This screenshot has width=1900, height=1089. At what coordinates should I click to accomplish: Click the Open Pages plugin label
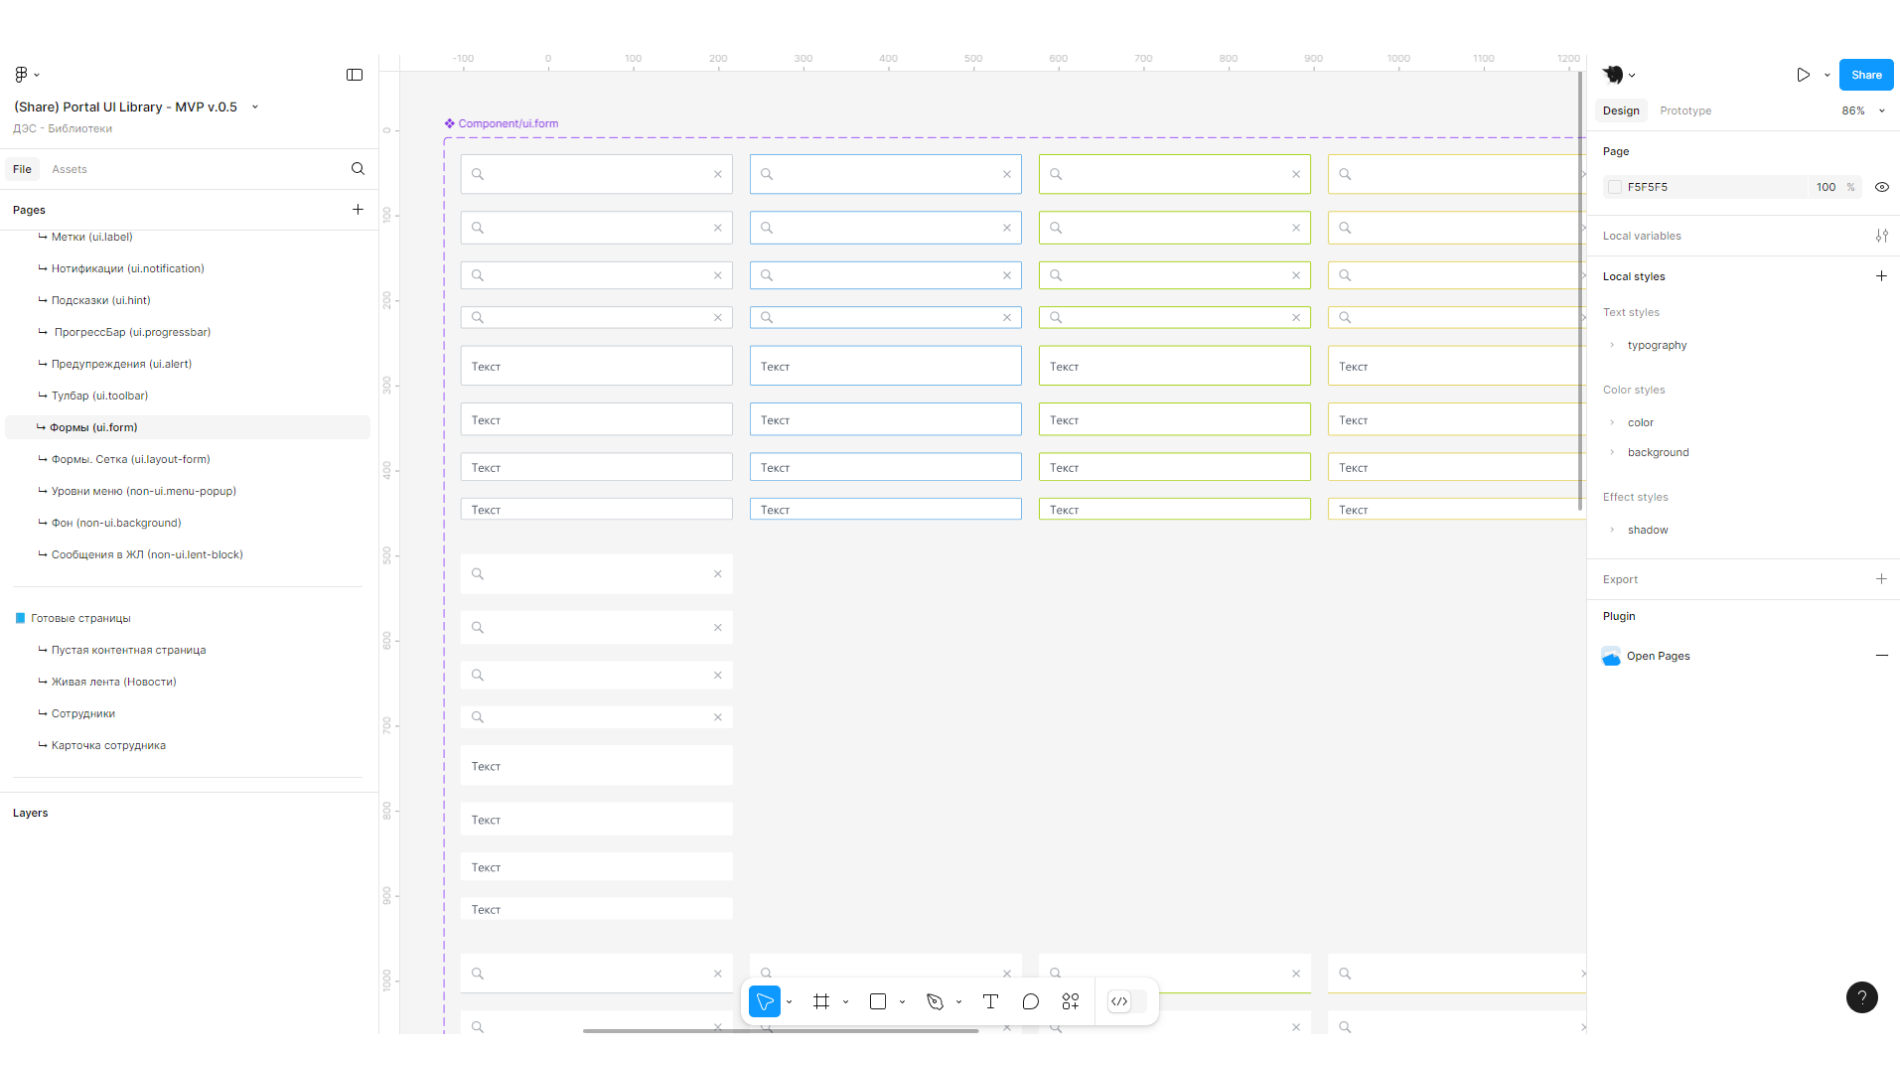tap(1658, 656)
